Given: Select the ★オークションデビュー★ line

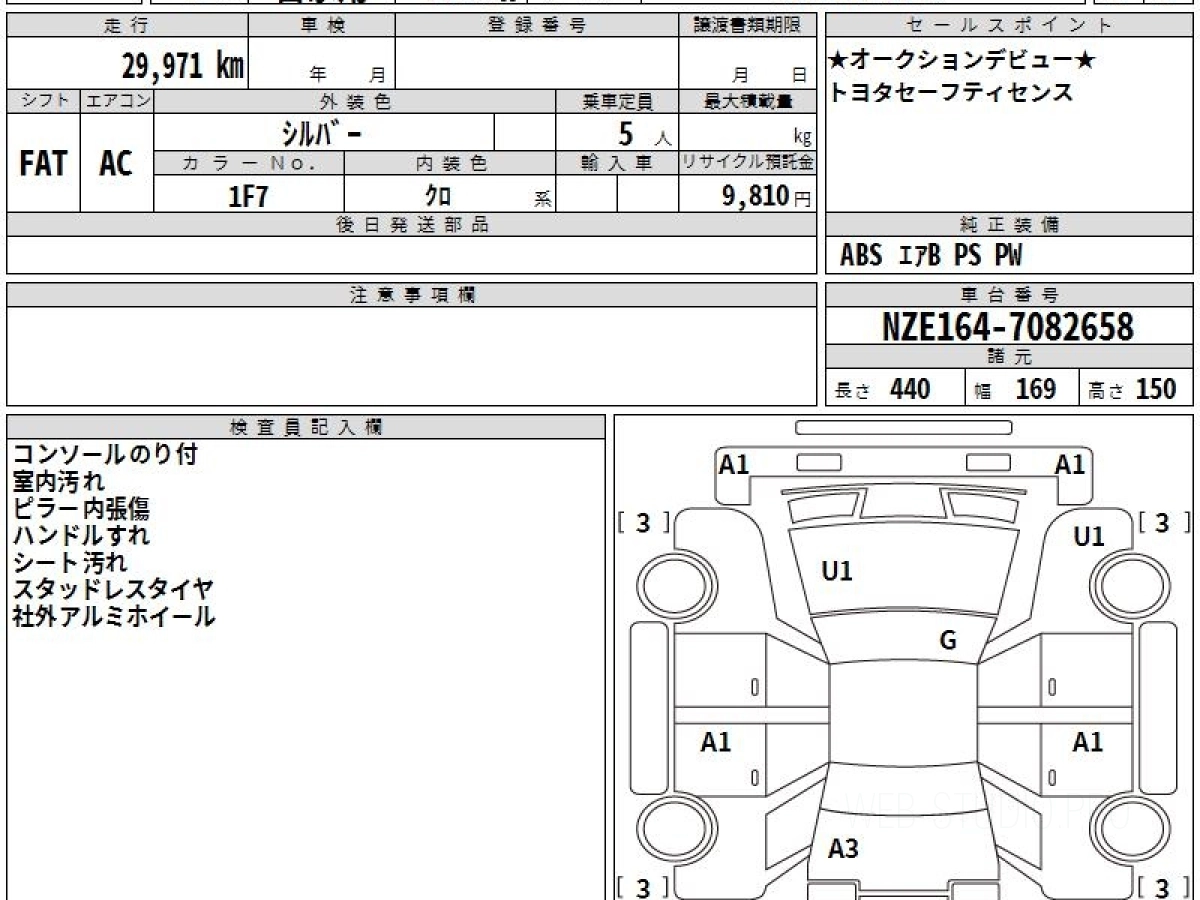Looking at the screenshot, I should (961, 61).
